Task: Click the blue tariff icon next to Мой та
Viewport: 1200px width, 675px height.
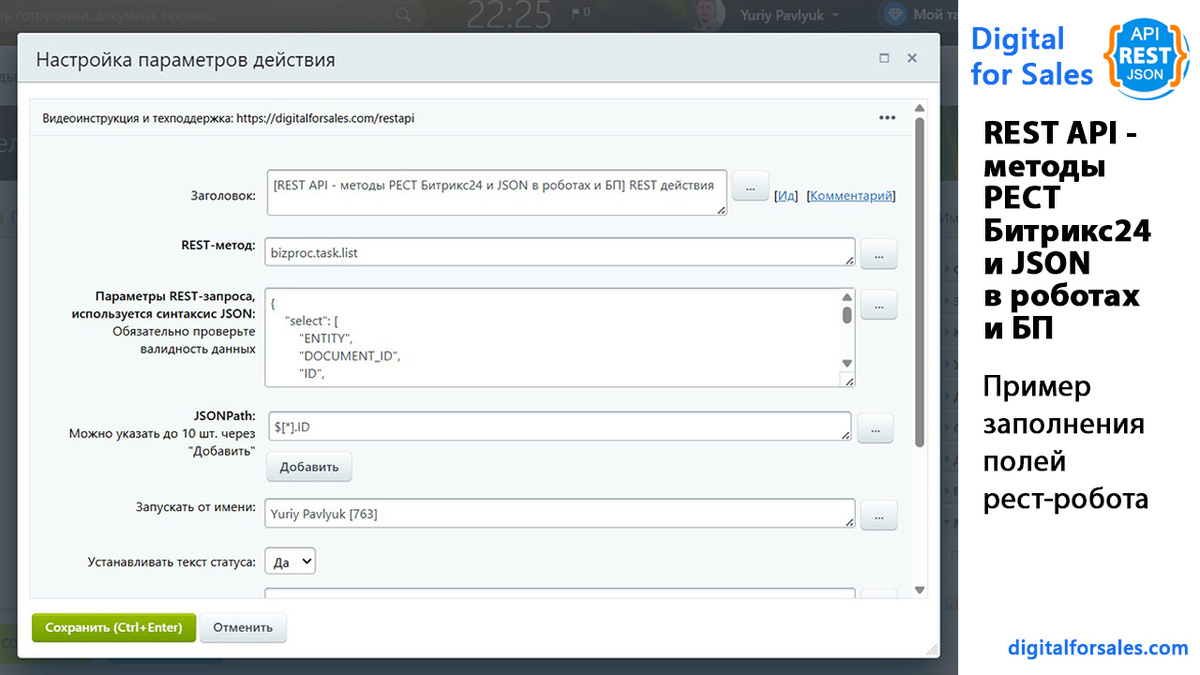Action: coord(893,14)
